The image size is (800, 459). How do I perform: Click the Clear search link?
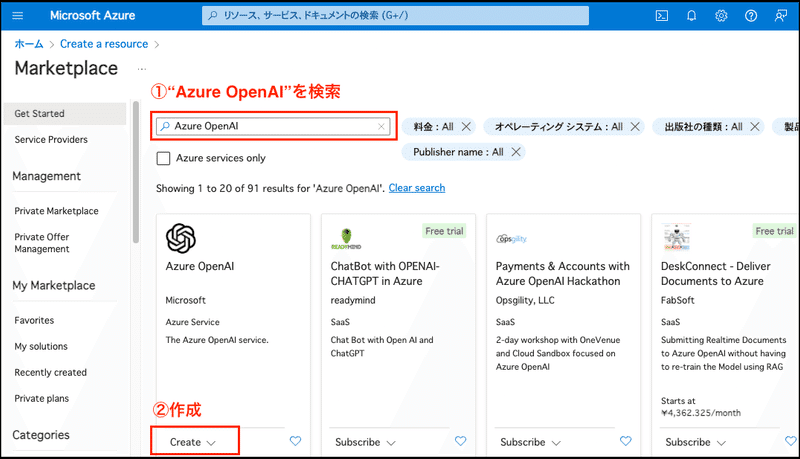click(x=417, y=188)
